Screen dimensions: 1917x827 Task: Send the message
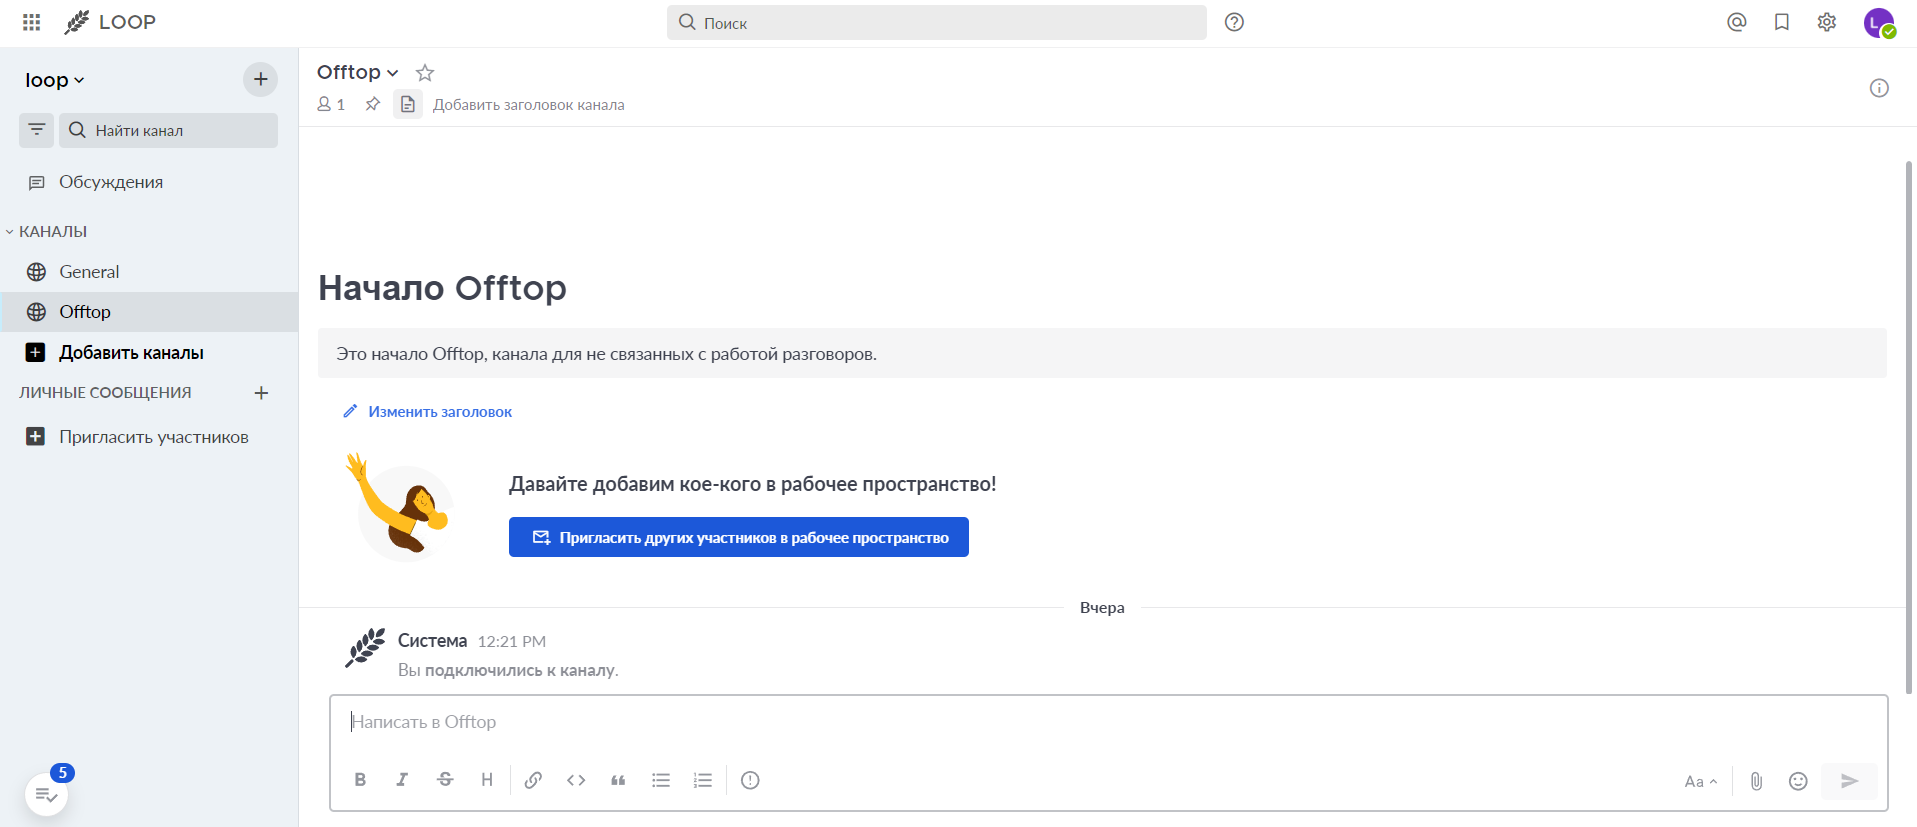click(x=1849, y=781)
